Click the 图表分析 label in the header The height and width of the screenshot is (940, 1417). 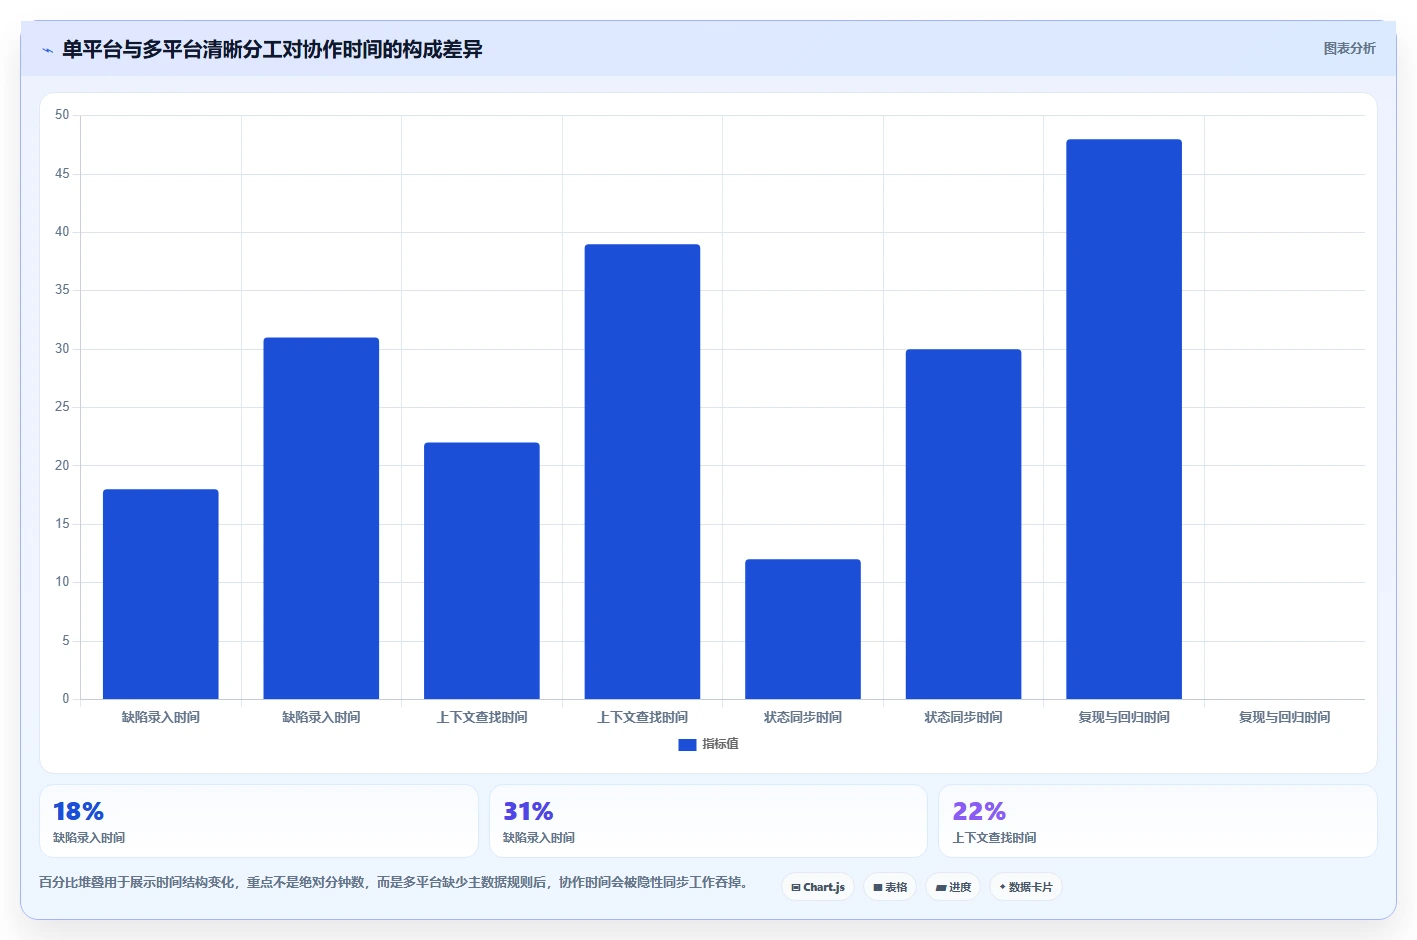coord(1349,48)
